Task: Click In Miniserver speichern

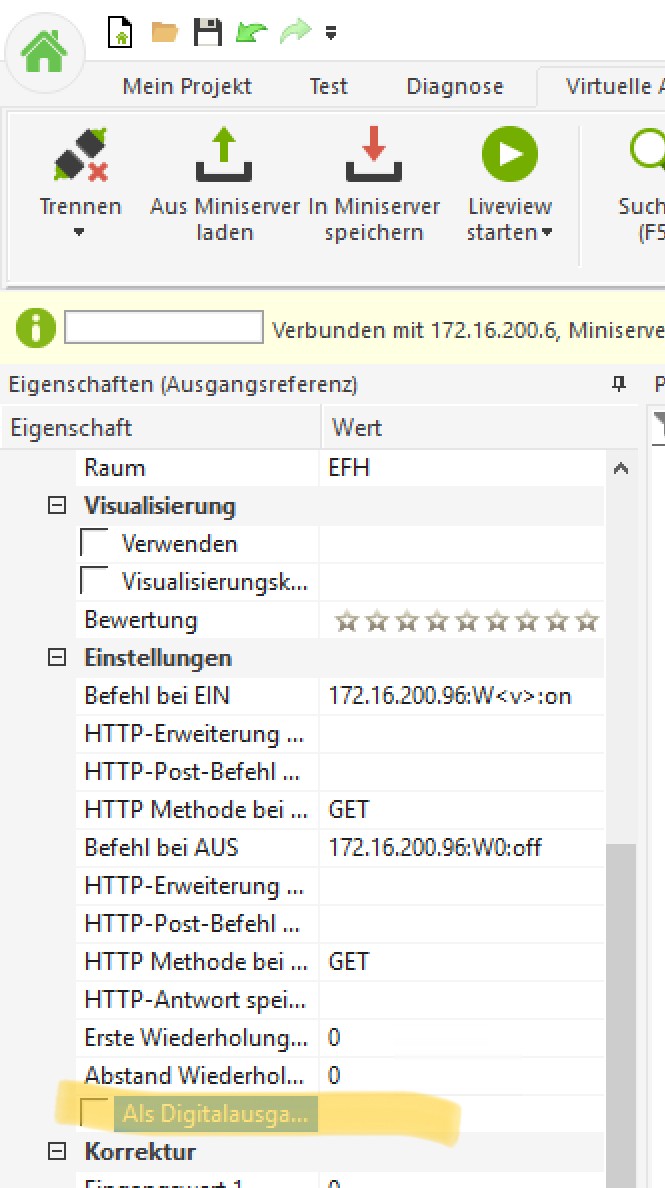Action: [x=374, y=184]
